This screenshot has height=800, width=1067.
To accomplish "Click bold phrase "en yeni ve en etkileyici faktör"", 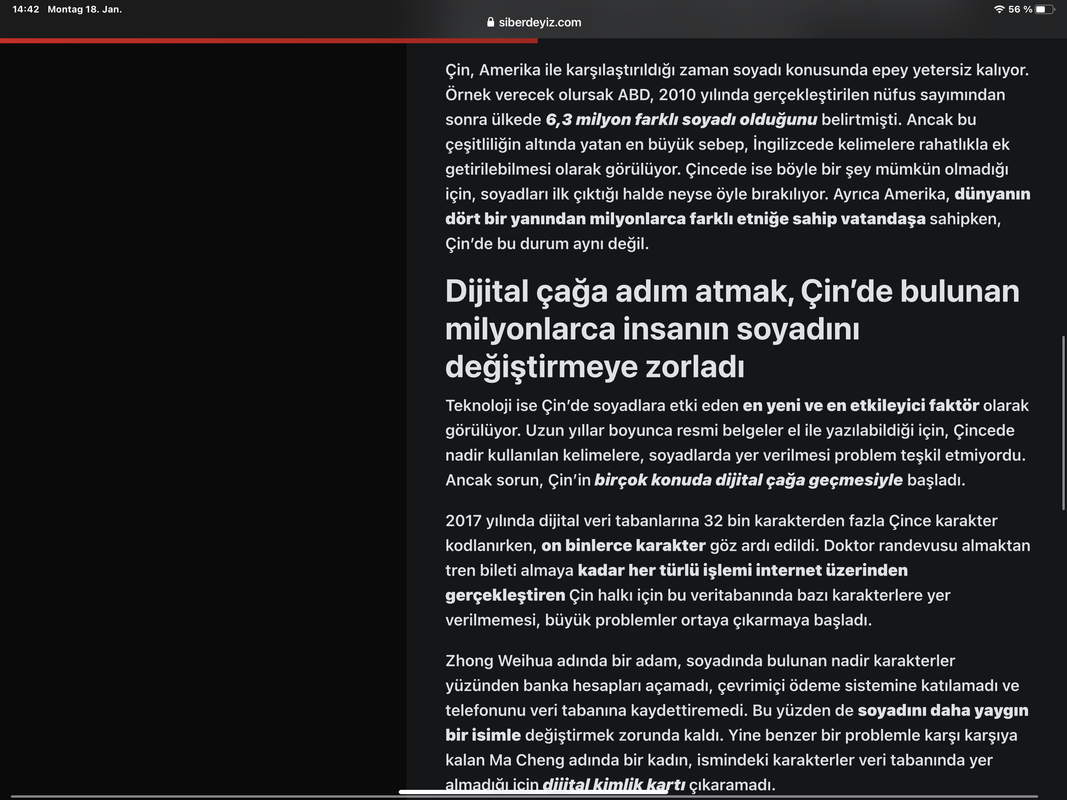I will click(x=861, y=406).
